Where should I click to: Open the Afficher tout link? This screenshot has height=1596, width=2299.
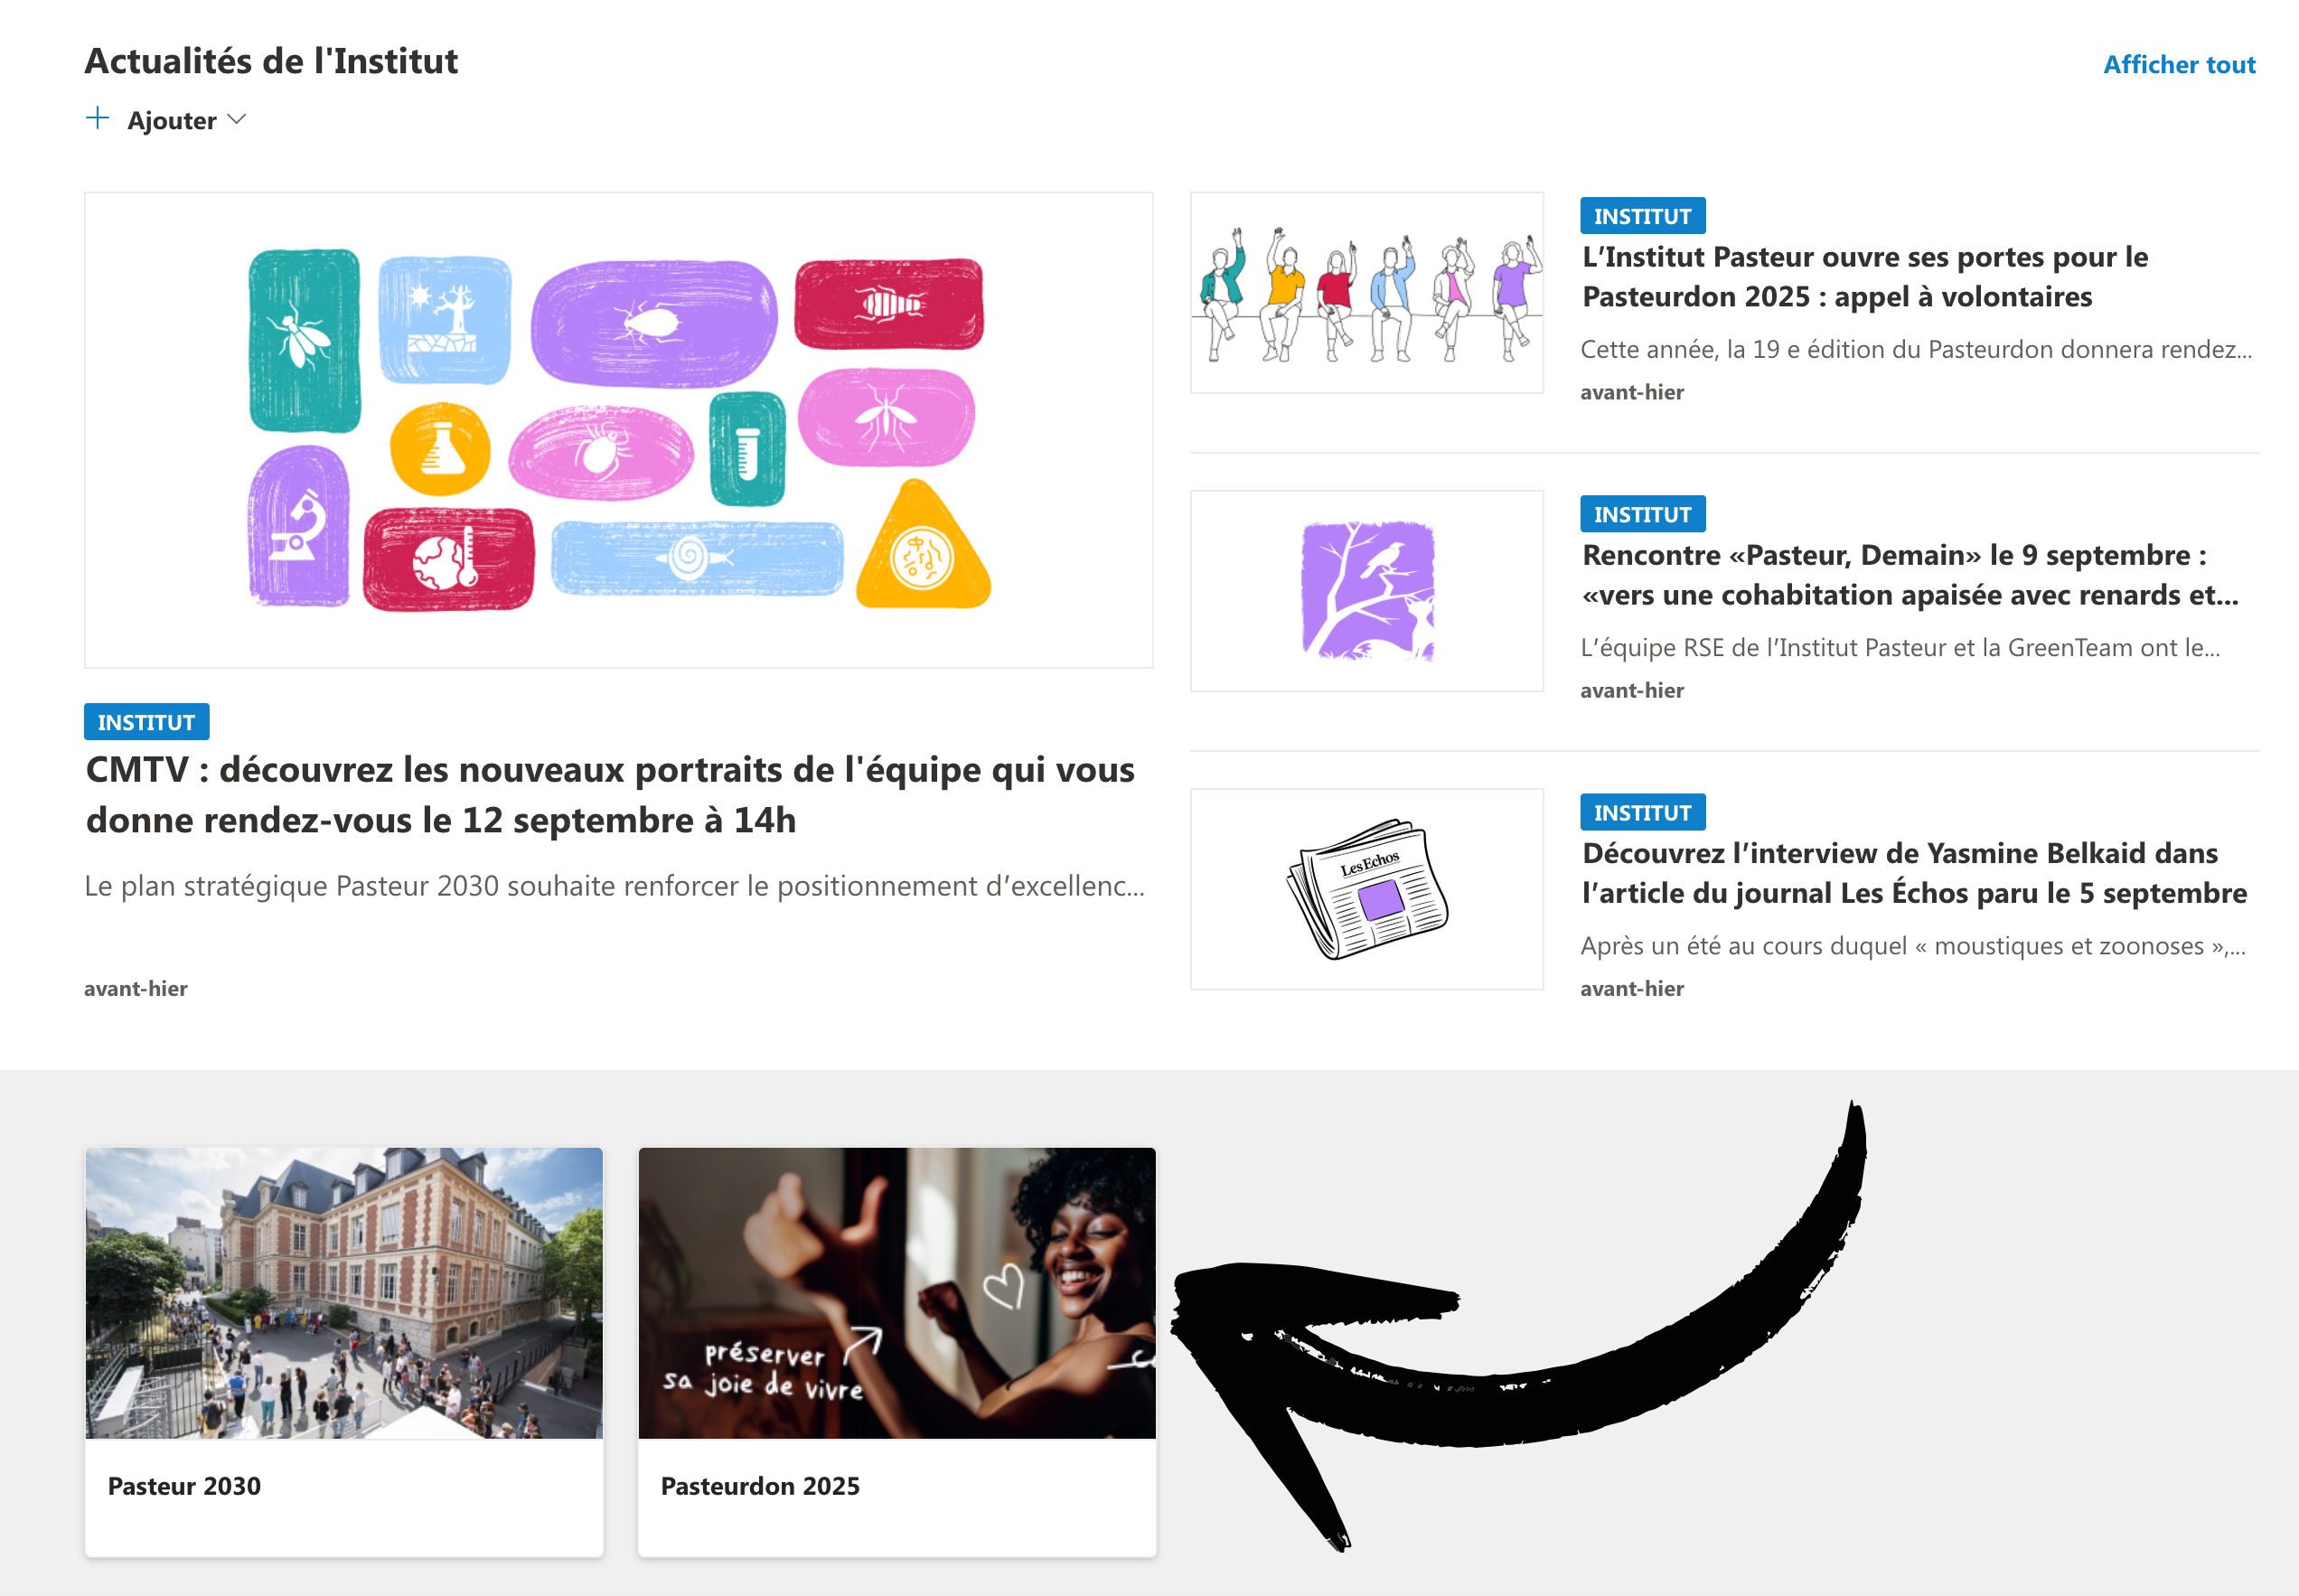[x=2179, y=65]
